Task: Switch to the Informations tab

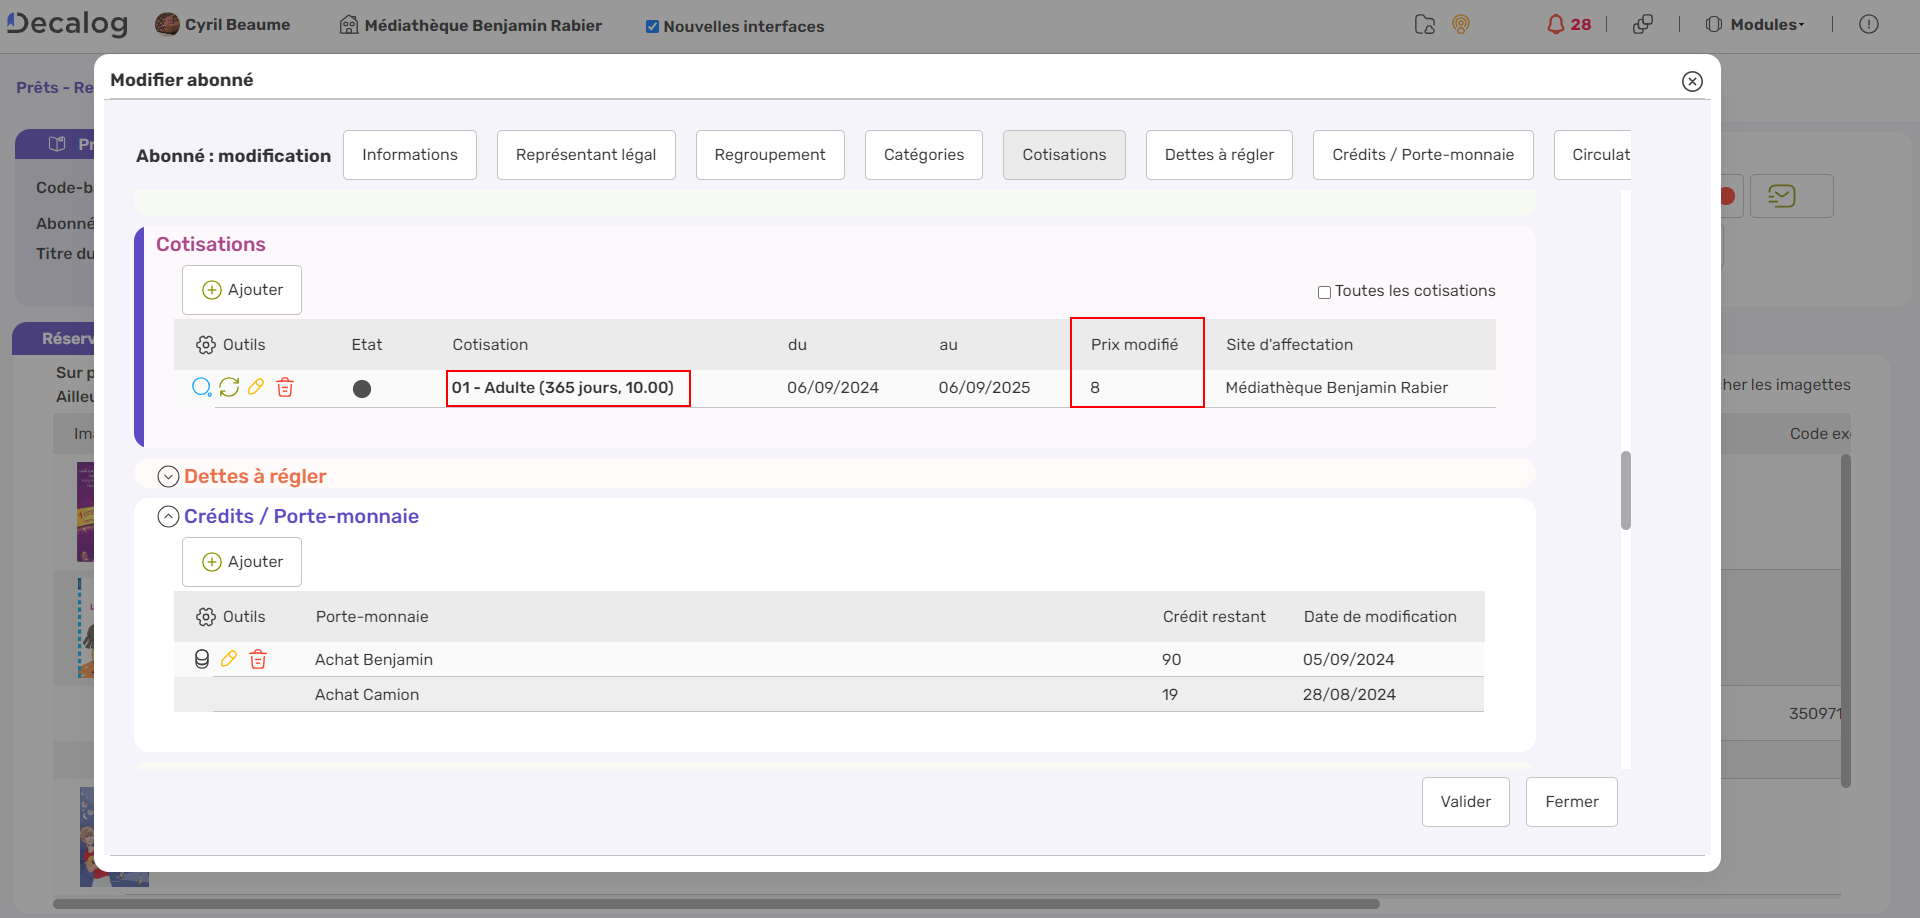Action: (410, 155)
